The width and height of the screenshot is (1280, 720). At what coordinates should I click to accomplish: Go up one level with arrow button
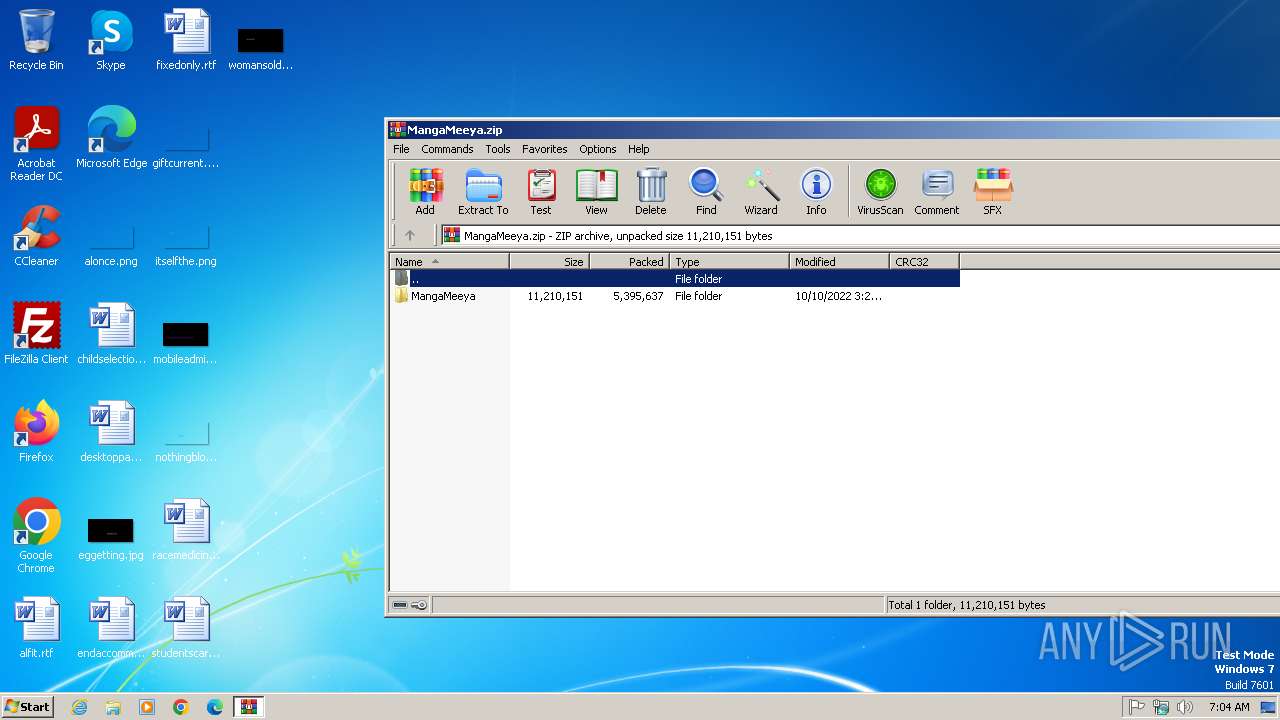tap(410, 236)
